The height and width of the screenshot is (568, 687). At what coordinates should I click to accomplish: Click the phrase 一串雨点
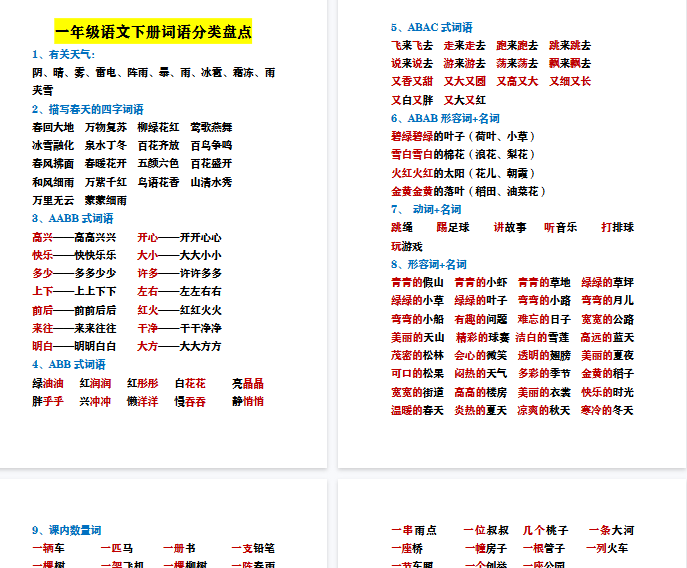[413, 530]
